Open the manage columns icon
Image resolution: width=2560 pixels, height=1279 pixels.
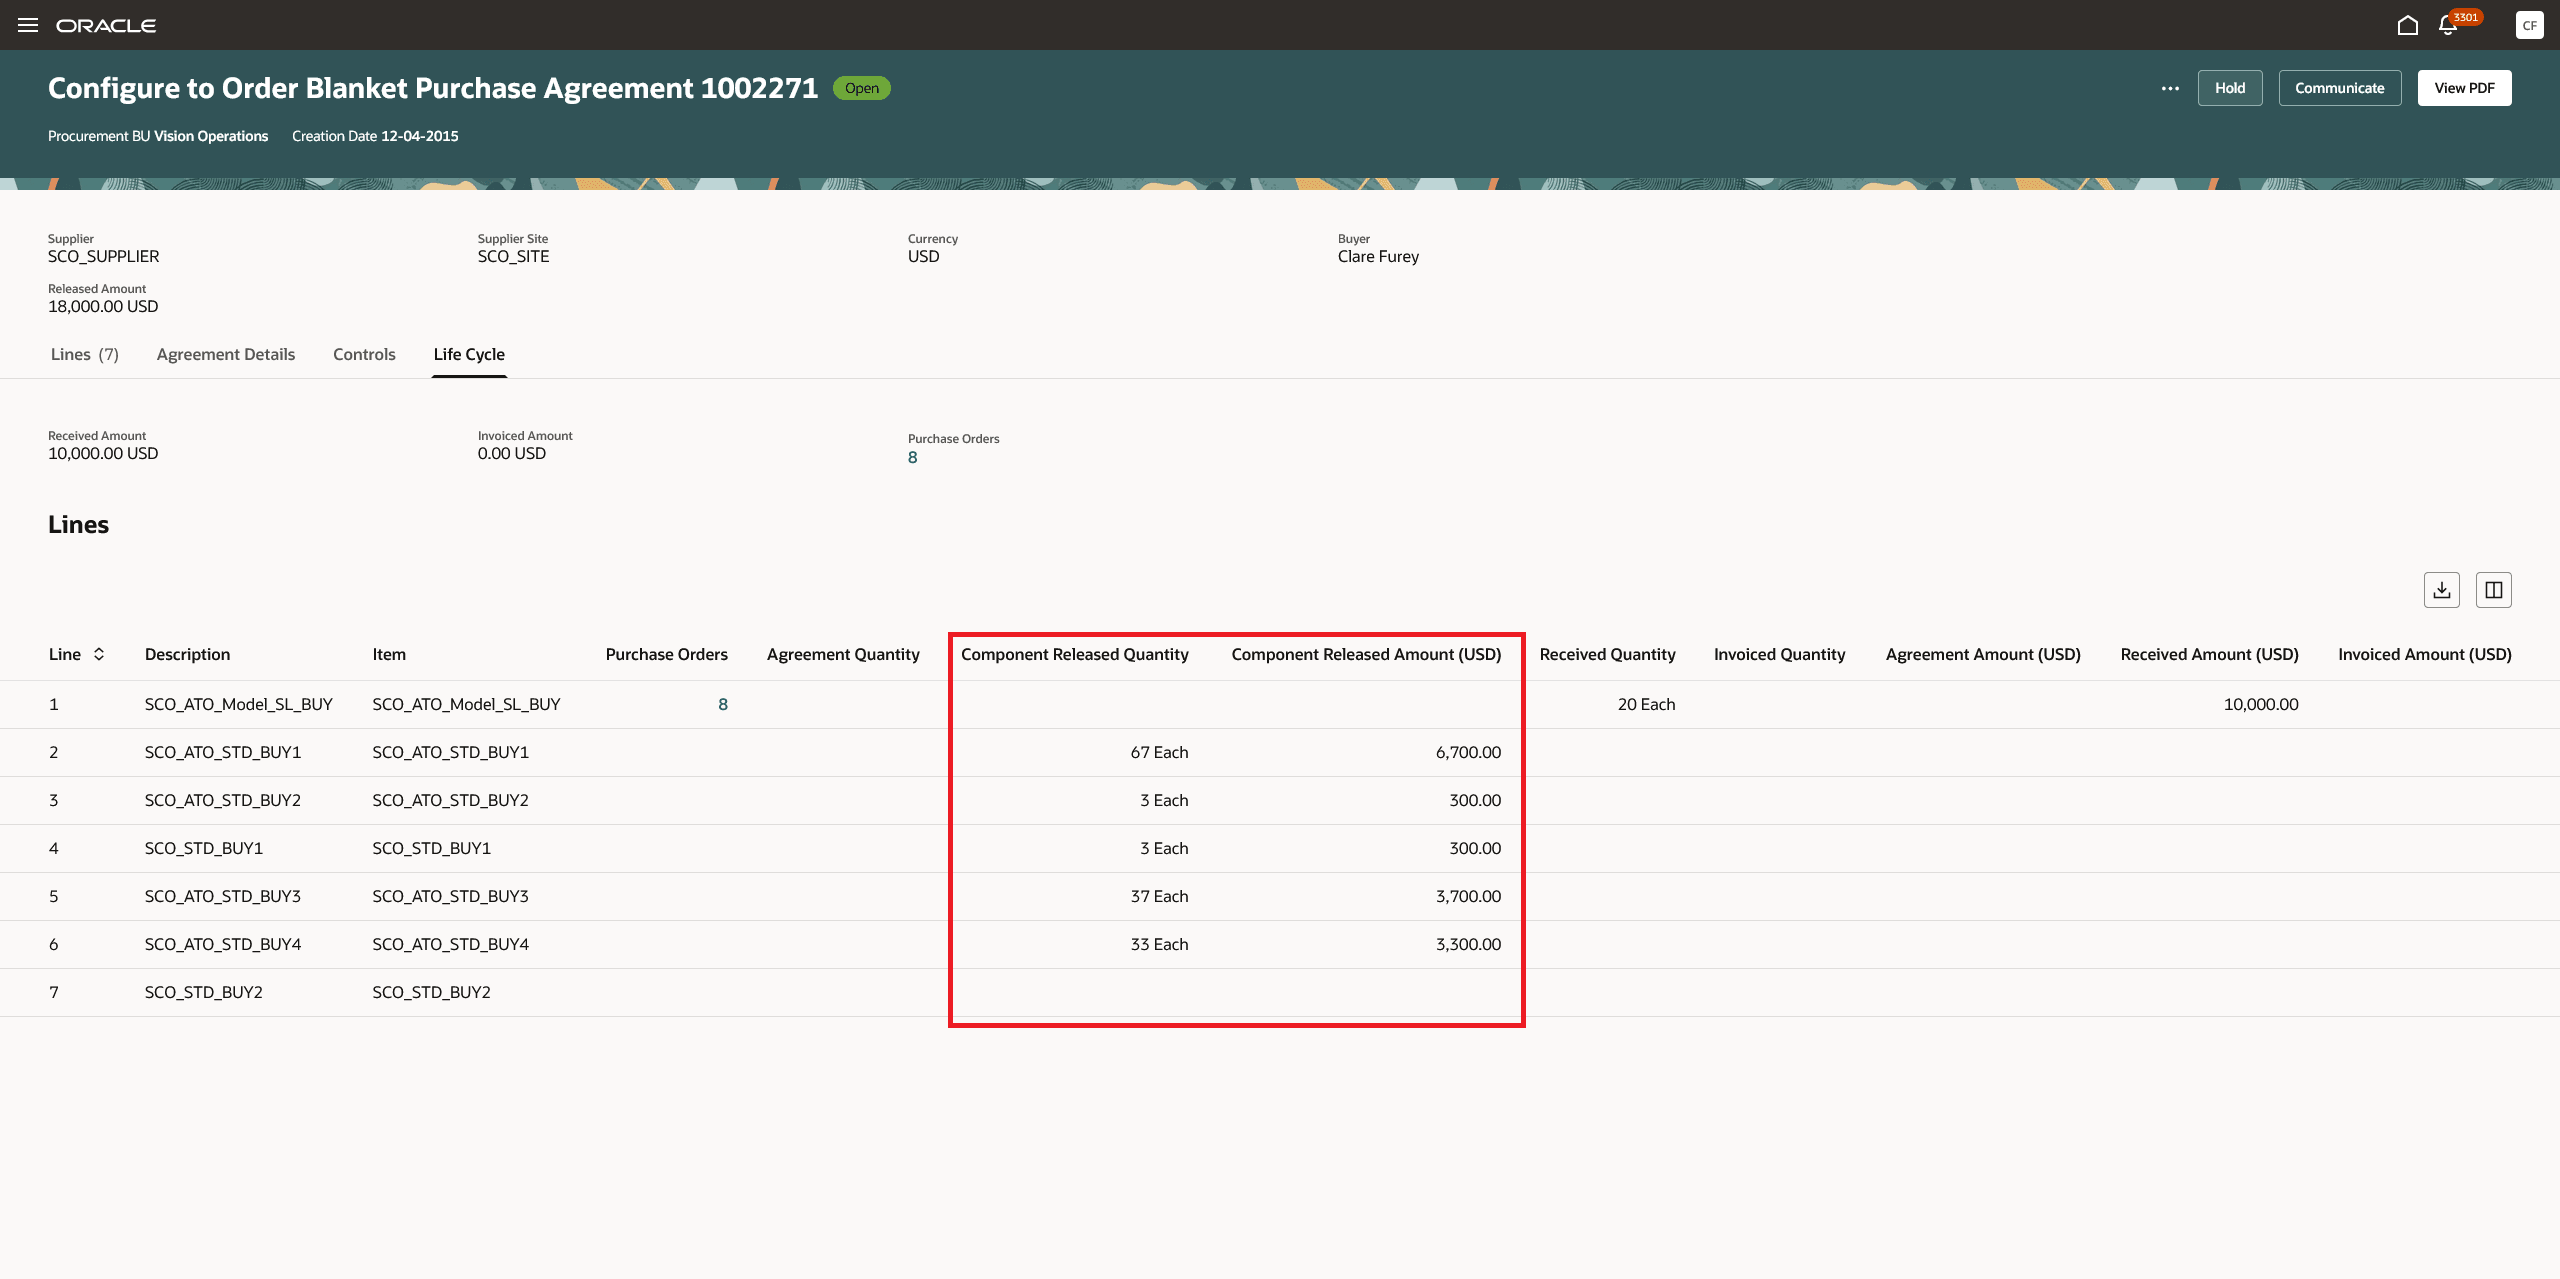[2493, 590]
